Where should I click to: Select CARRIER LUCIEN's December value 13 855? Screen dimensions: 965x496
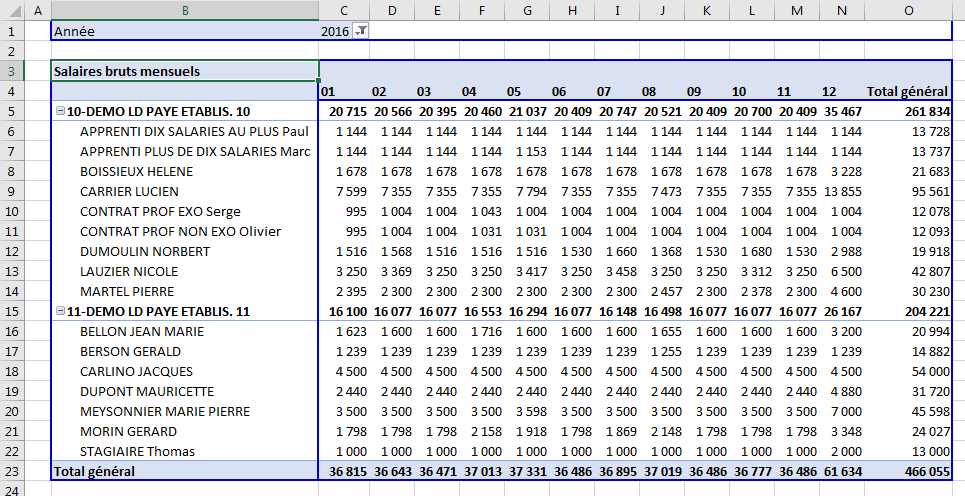click(x=843, y=191)
